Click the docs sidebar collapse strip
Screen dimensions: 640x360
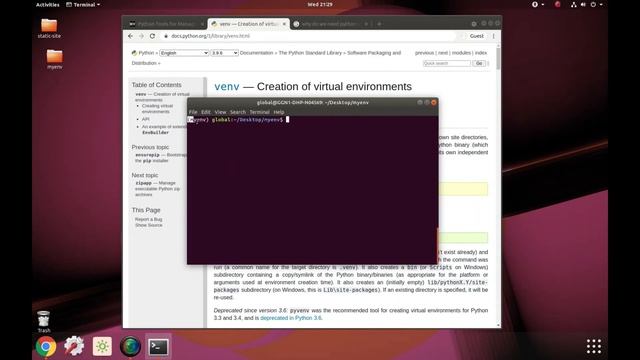tap(205, 202)
